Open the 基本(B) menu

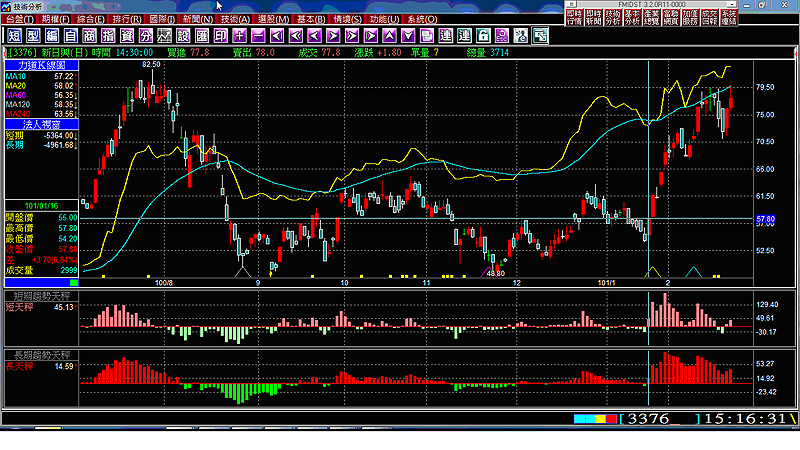coord(311,19)
